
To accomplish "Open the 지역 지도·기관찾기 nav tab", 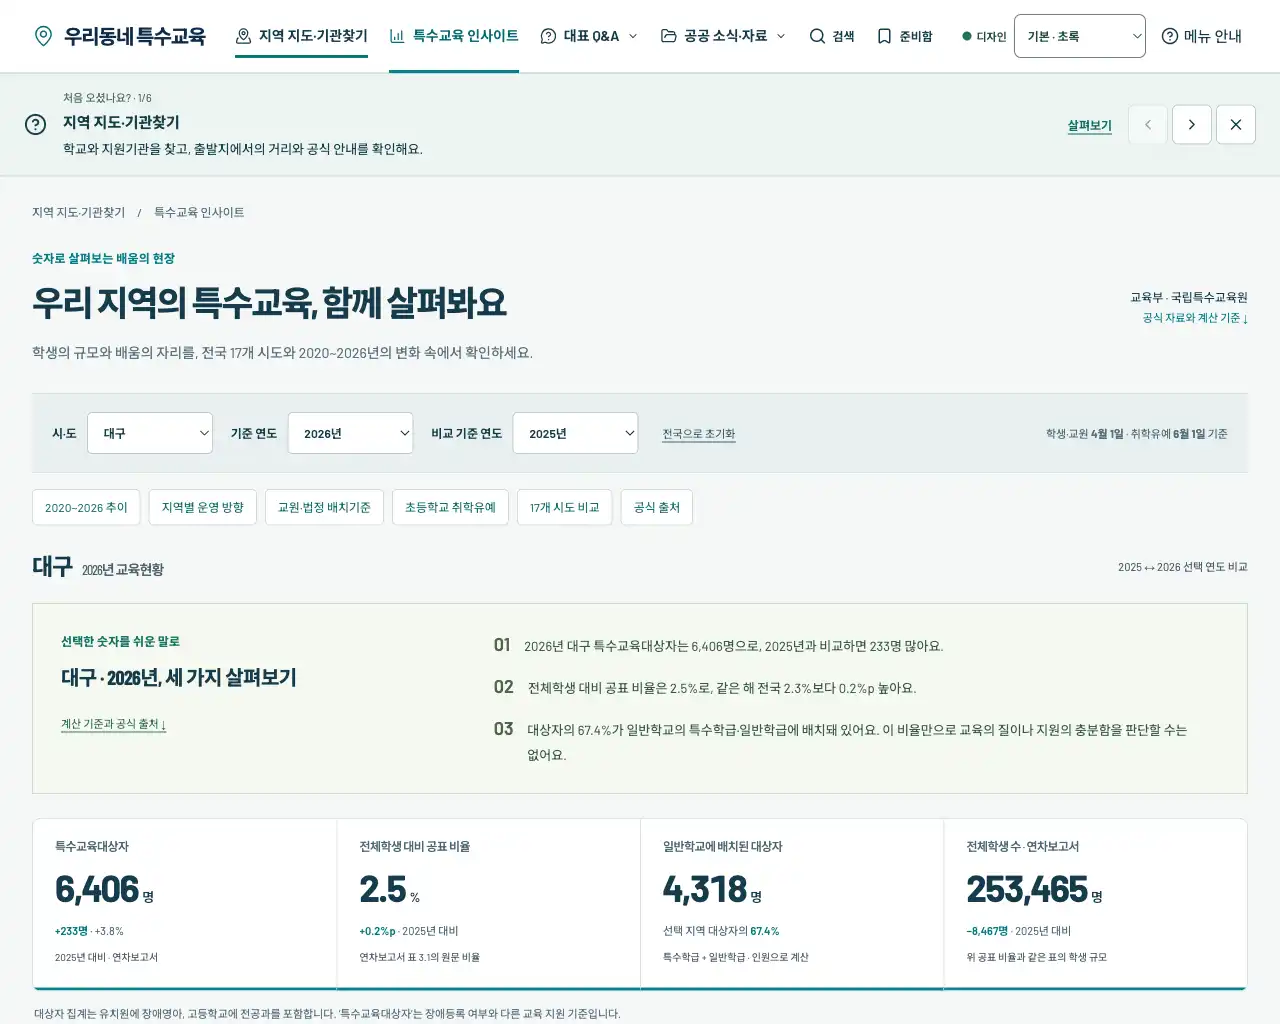I will coord(301,36).
